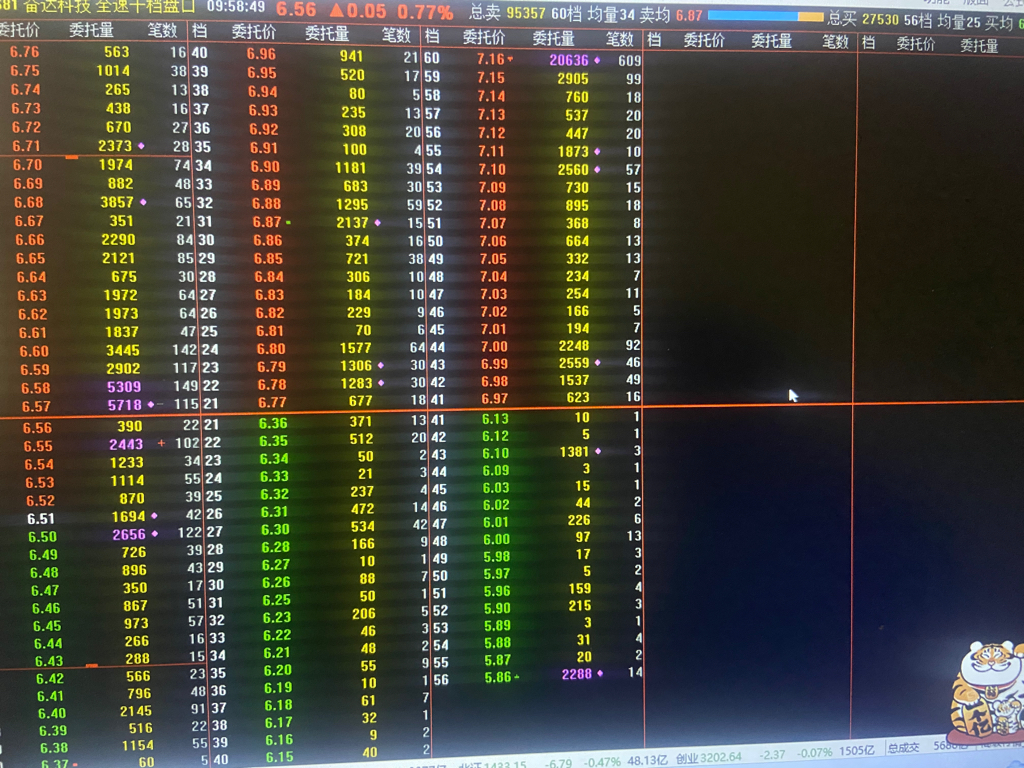
Task: Click the diamond marker beside quantity 1381
Action: click(x=598, y=451)
